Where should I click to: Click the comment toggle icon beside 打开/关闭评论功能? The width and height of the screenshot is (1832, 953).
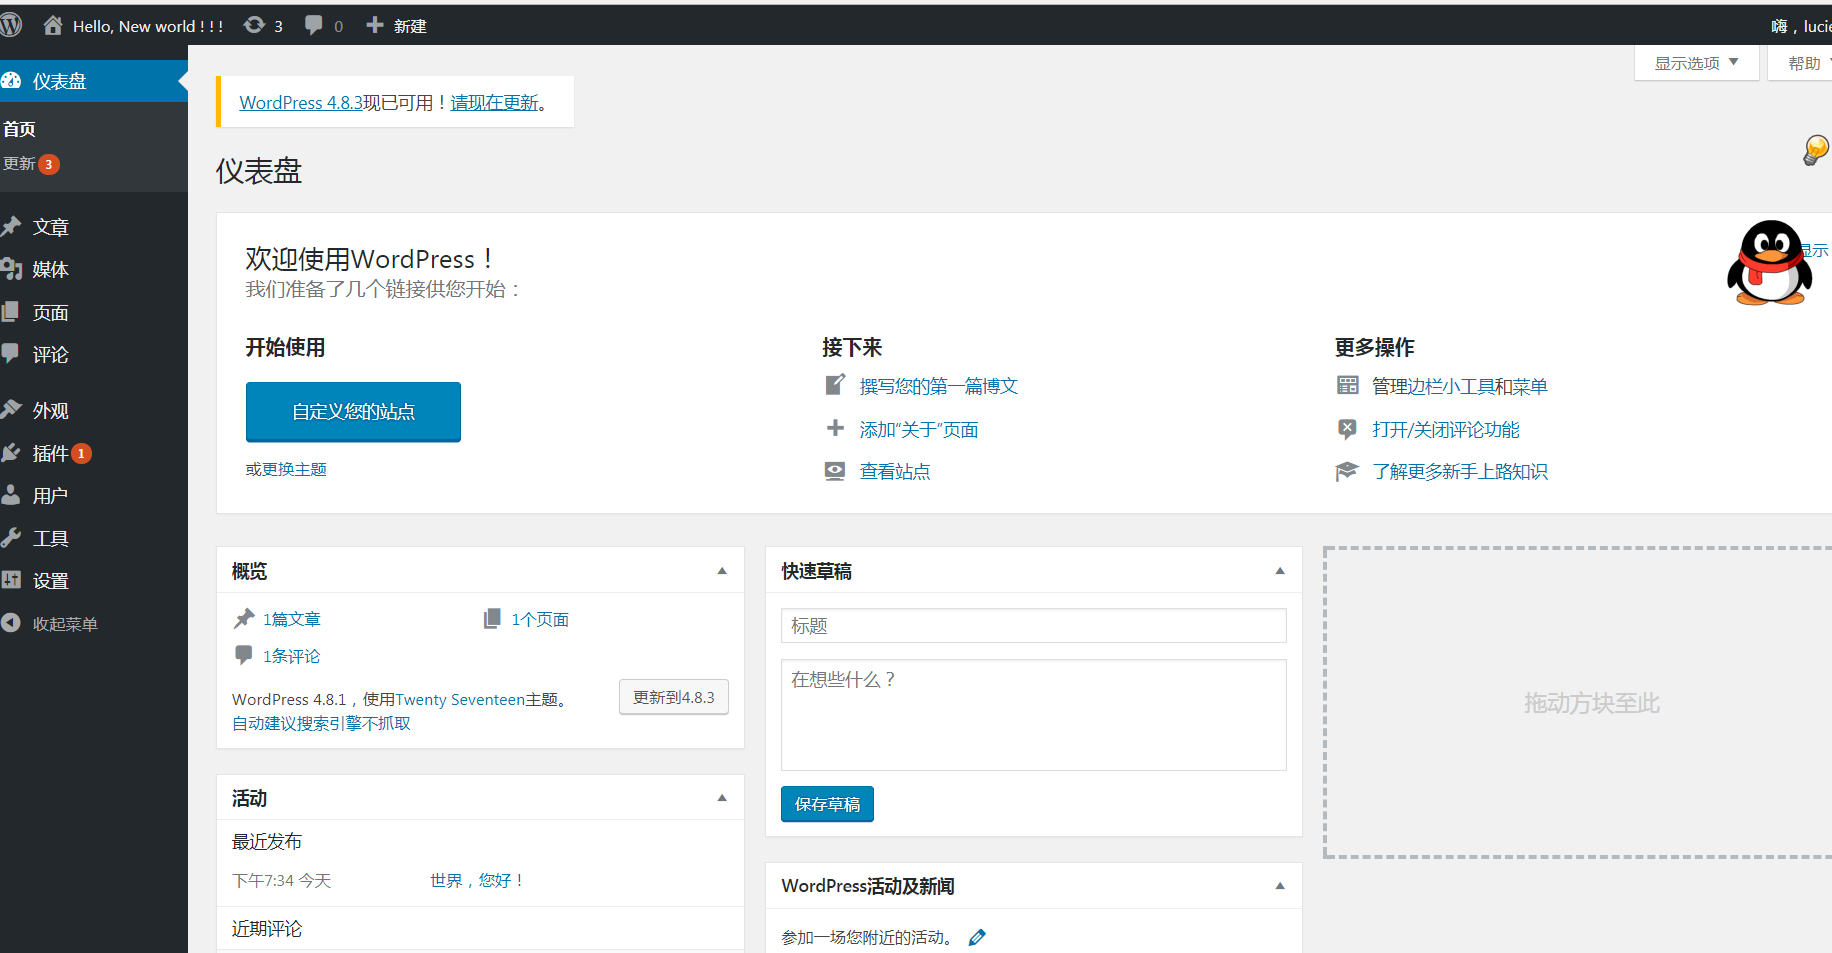pyautogui.click(x=1348, y=429)
